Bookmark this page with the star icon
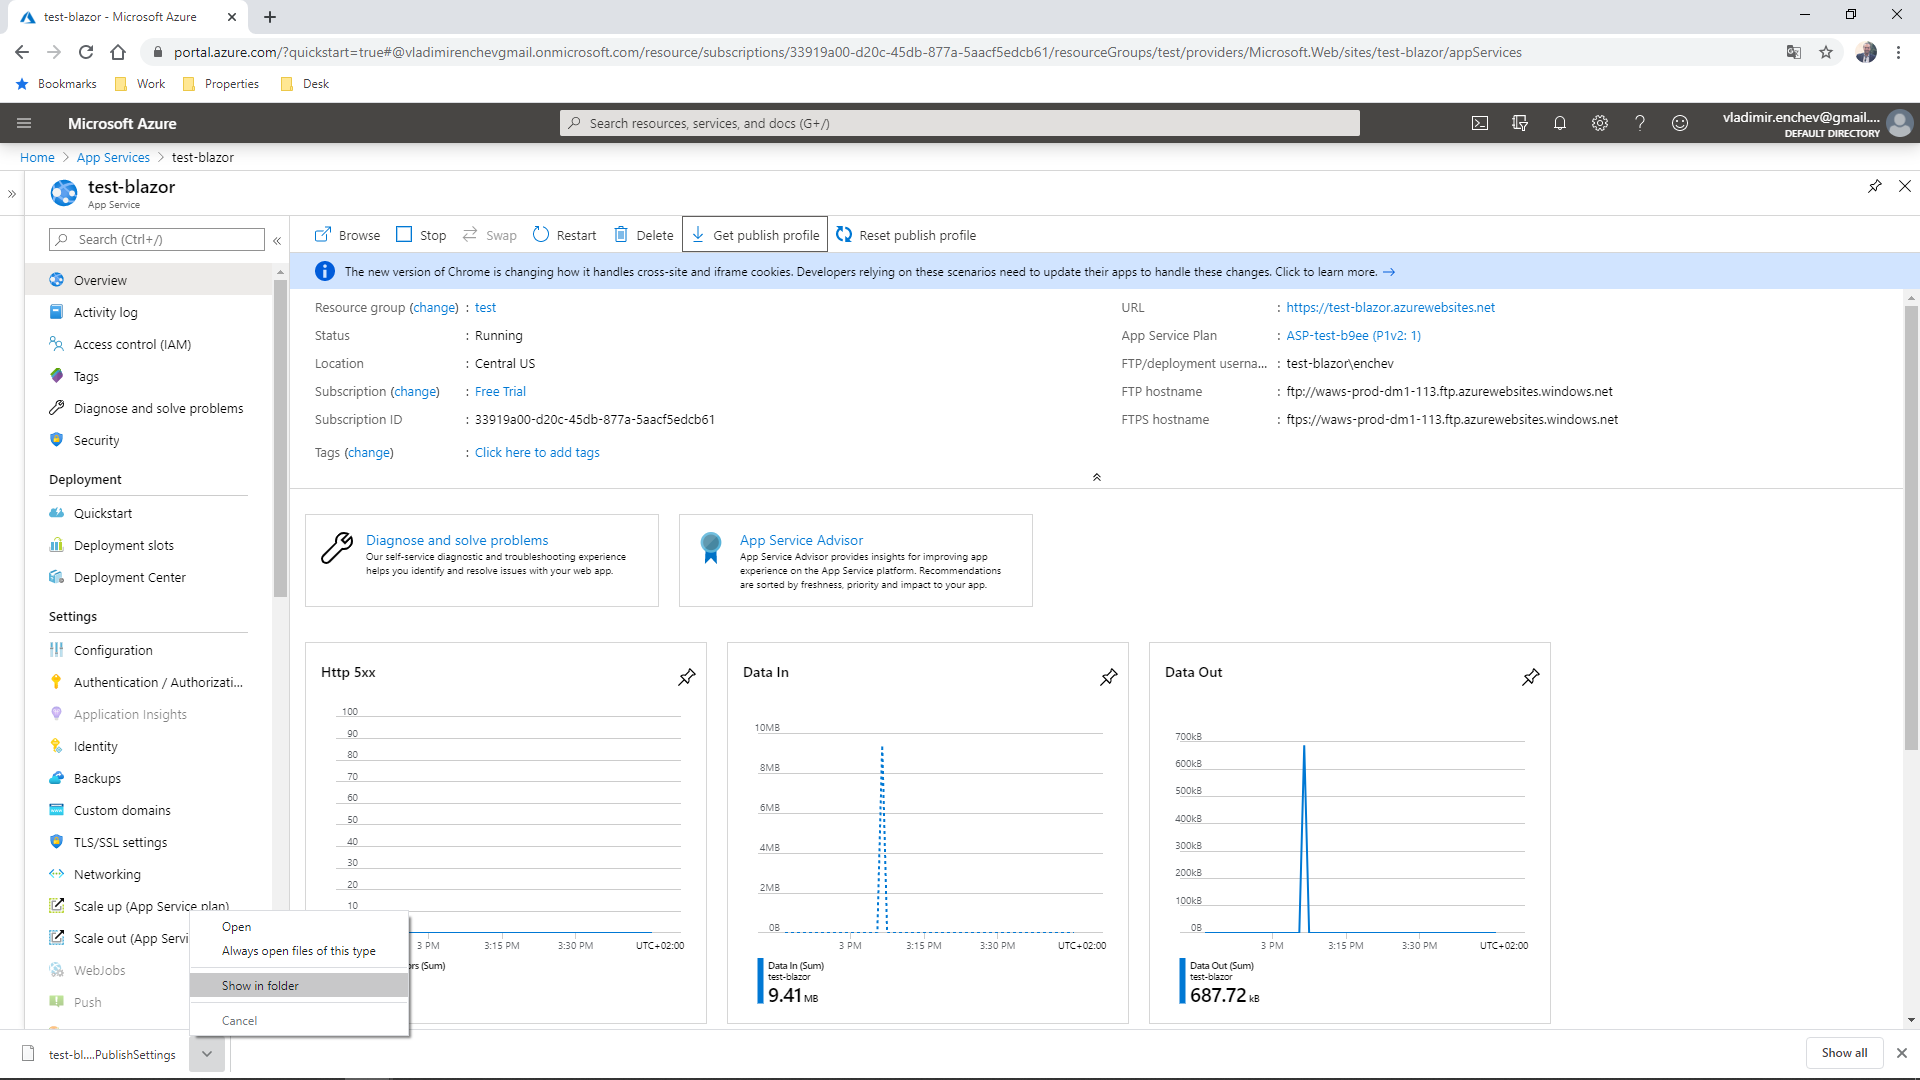 [1826, 52]
